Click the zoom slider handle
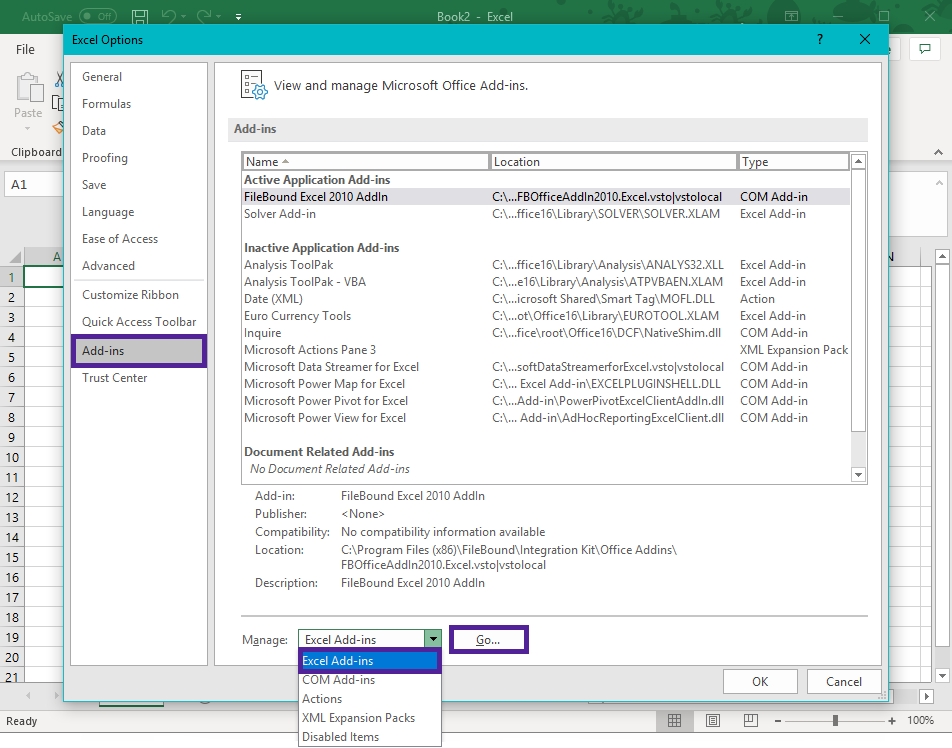The image size is (952, 748). coord(835,721)
